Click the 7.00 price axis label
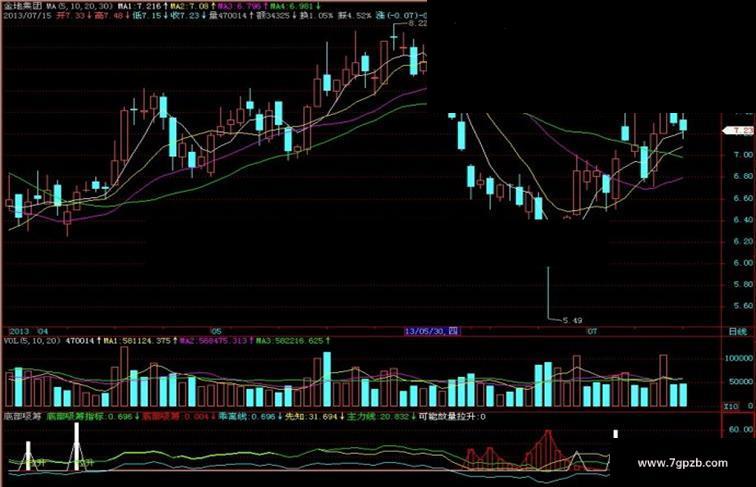This screenshot has height=487, width=756. coord(742,155)
